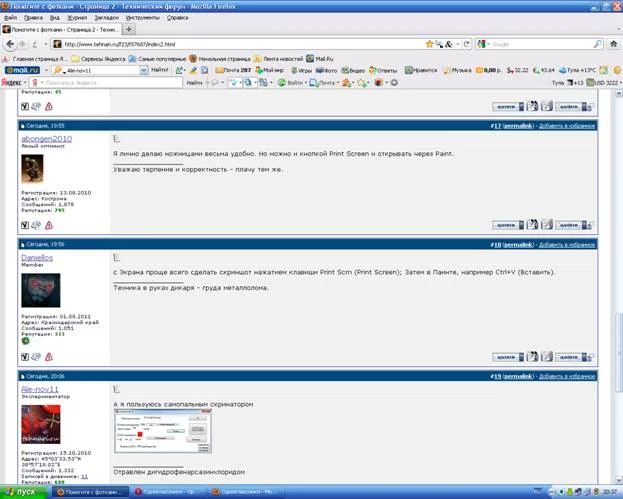Open the dropdown arrow beside the mail.ru logo
Viewport: 623px width, 499px height.
click(x=46, y=70)
